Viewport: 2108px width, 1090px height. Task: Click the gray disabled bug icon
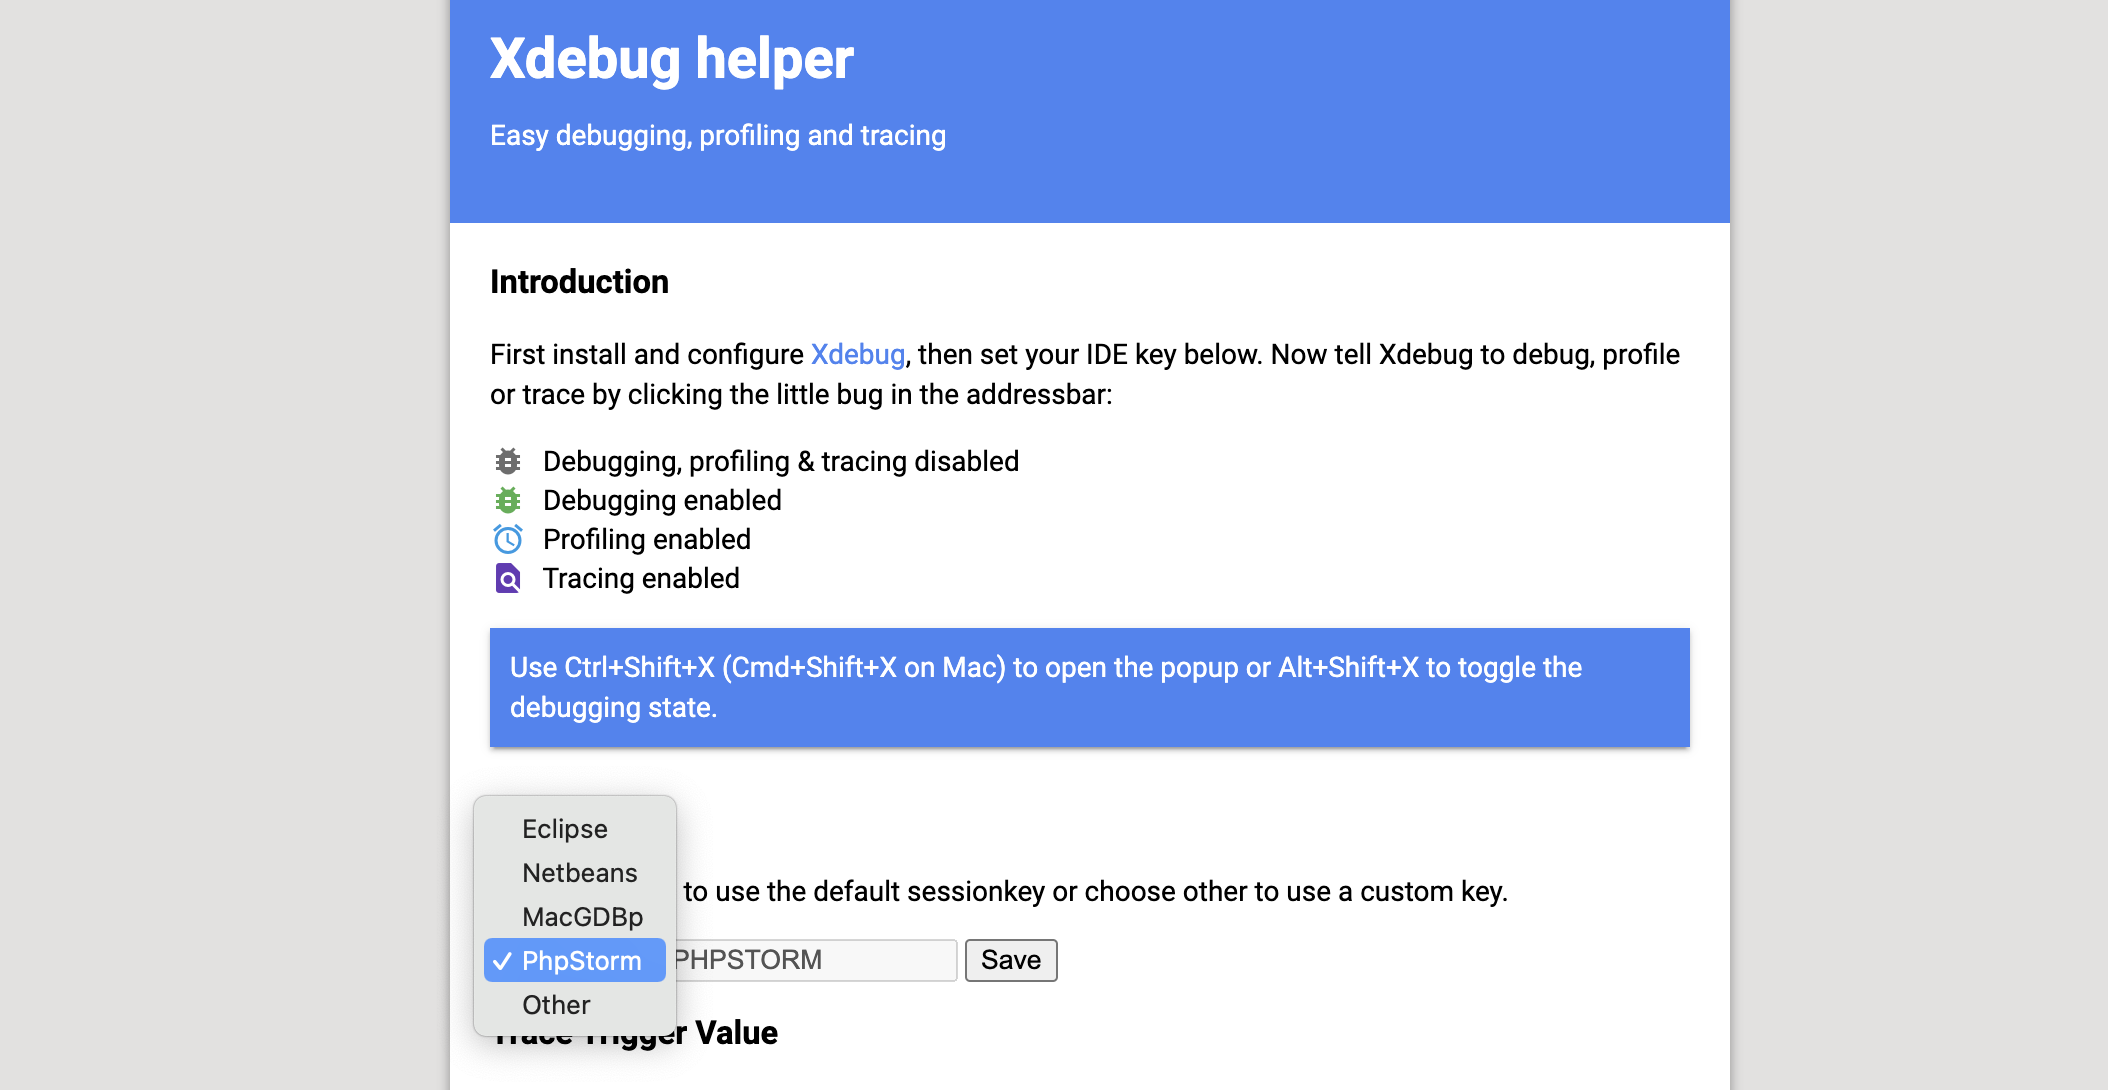(x=508, y=461)
